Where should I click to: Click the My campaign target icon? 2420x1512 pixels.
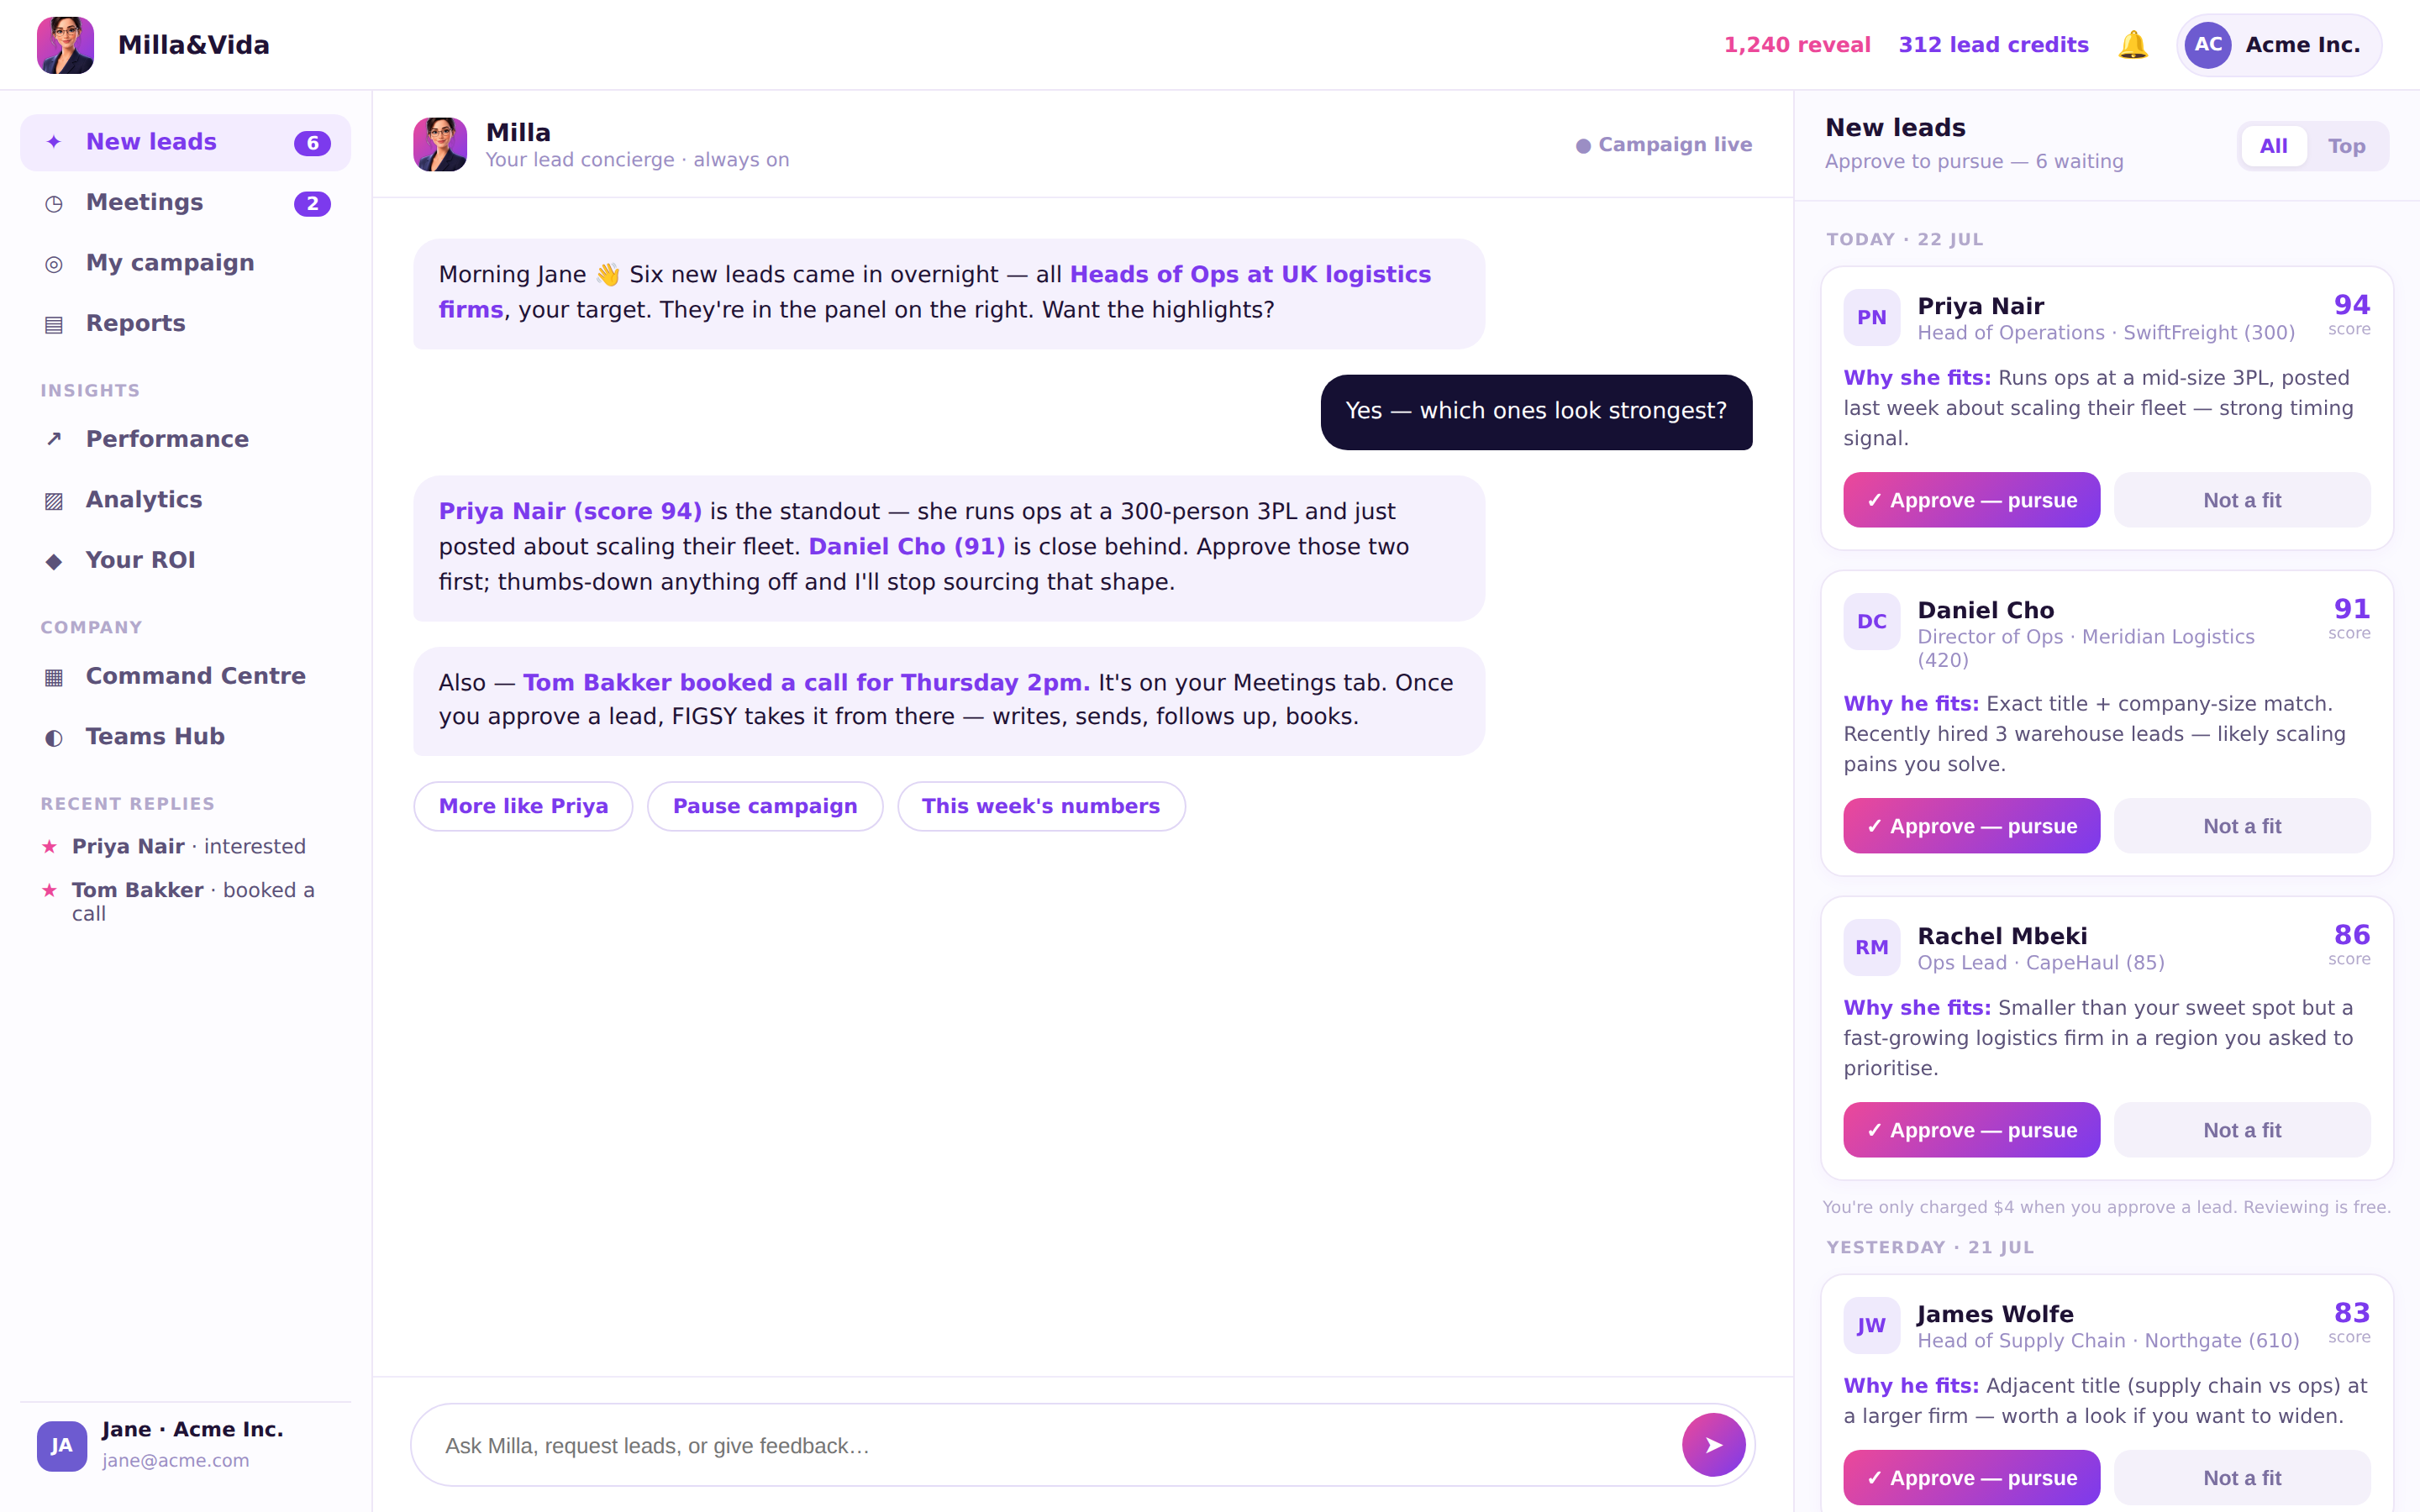tap(54, 263)
